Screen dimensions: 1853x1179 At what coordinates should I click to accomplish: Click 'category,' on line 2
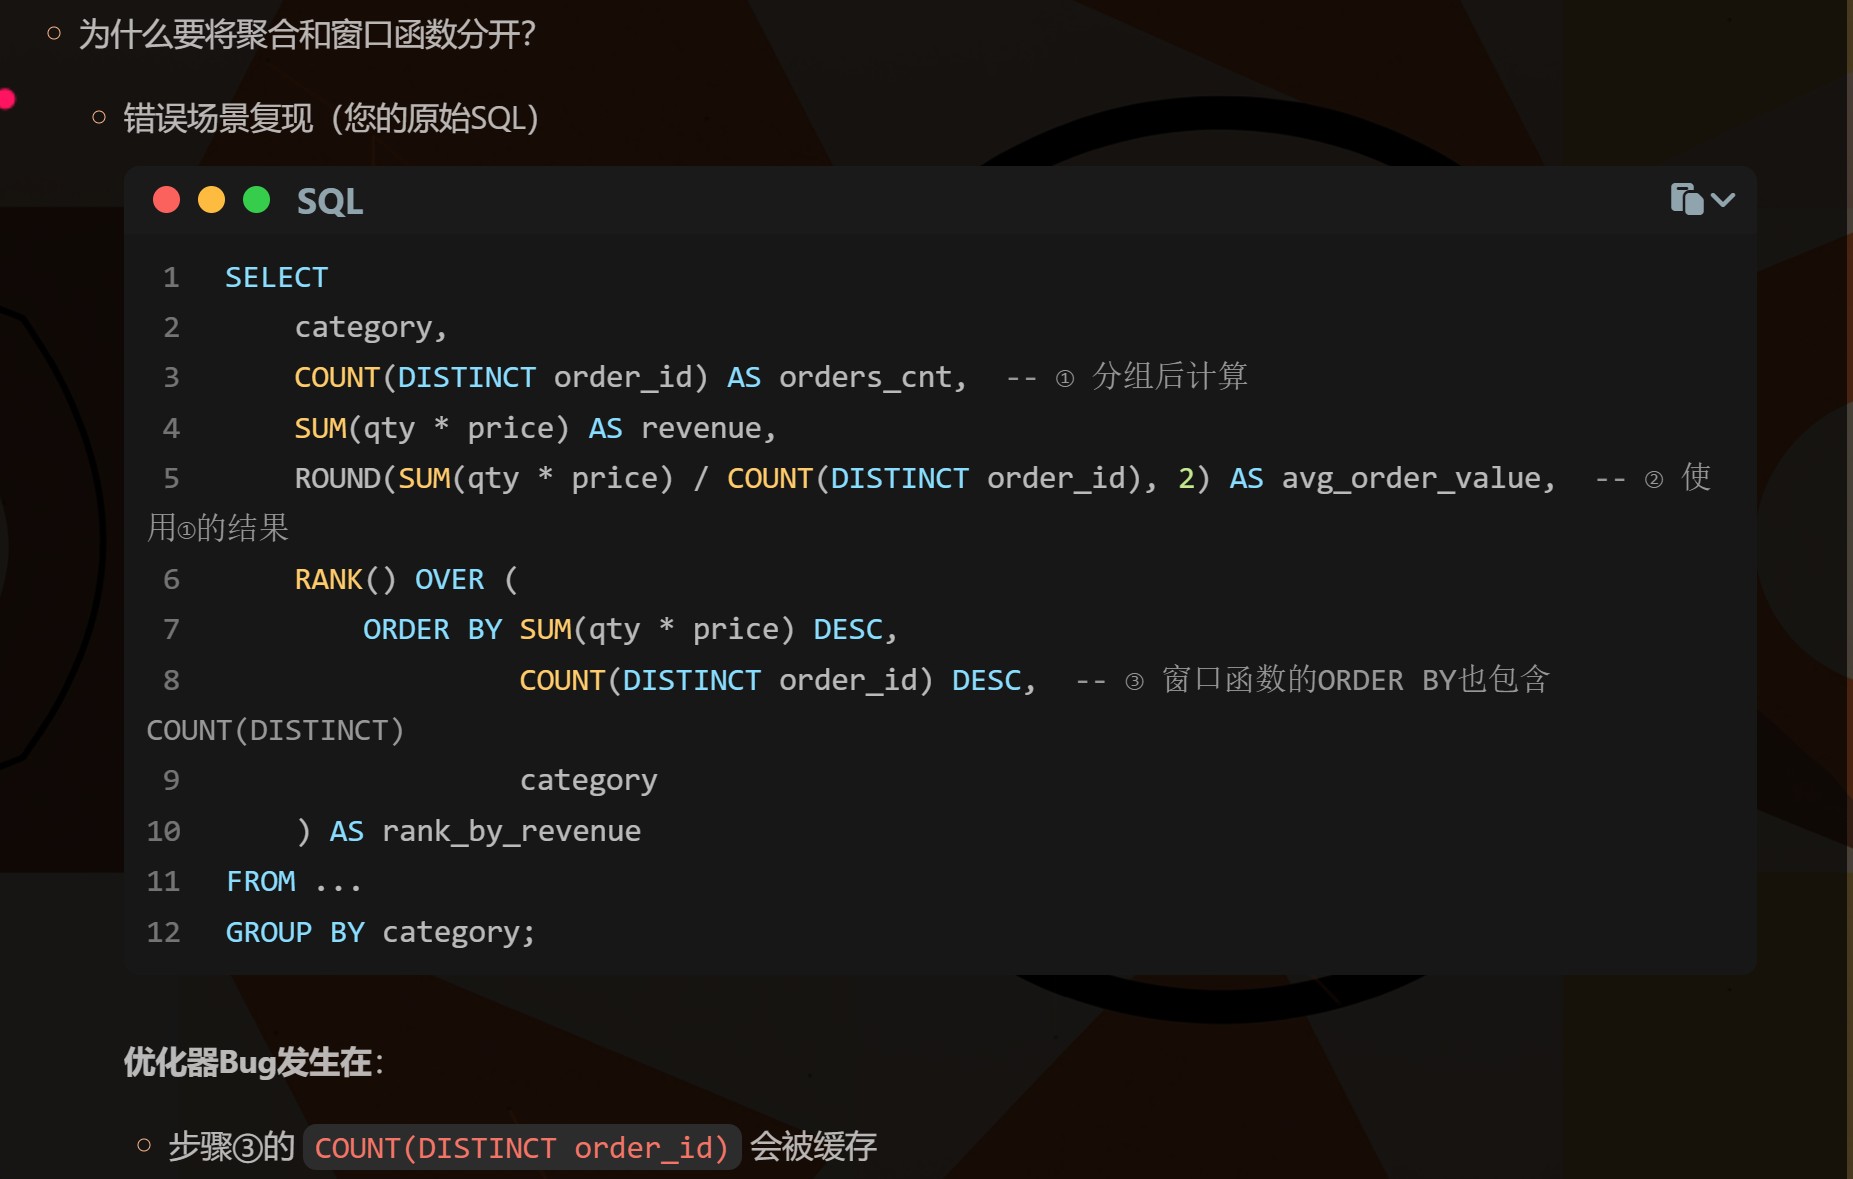(x=371, y=328)
